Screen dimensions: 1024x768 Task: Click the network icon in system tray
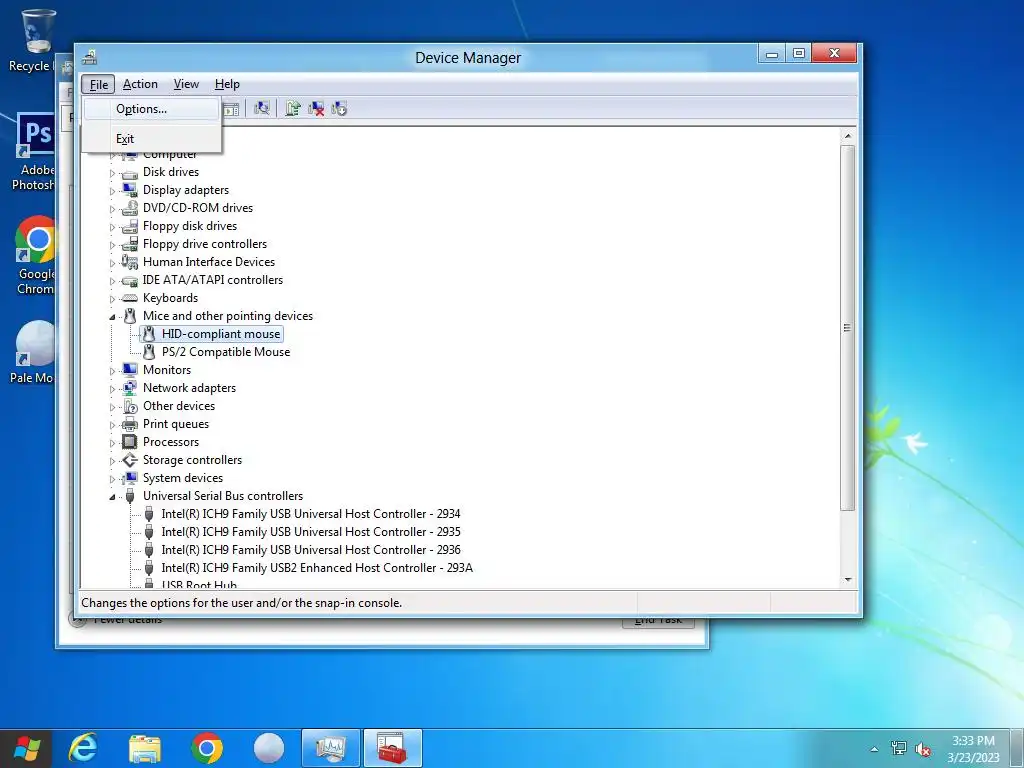[899, 748]
